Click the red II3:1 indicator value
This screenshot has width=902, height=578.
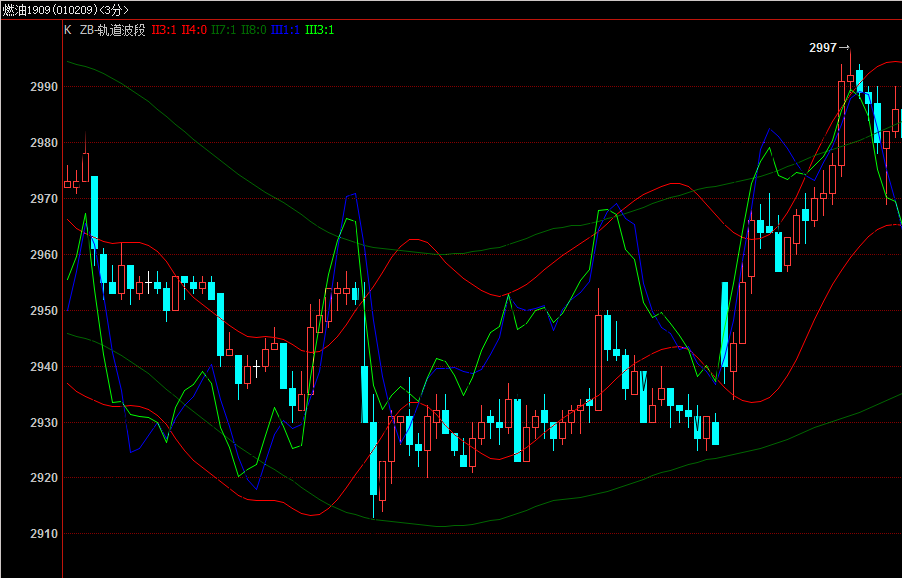click(x=164, y=30)
